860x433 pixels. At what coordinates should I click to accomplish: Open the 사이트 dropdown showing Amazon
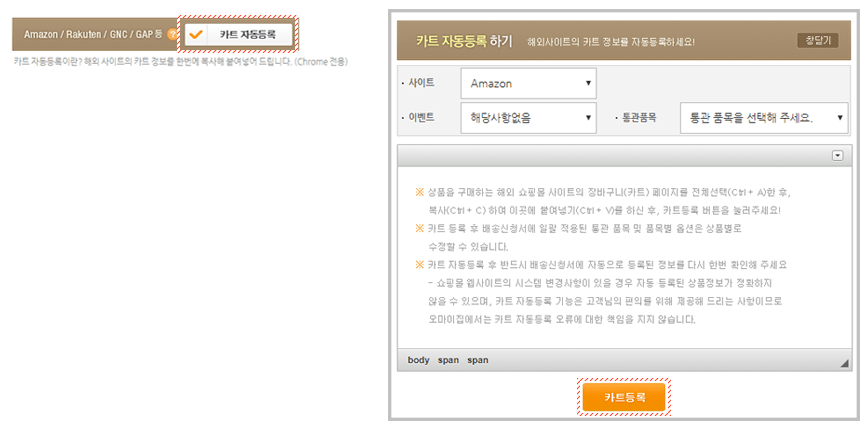click(528, 82)
